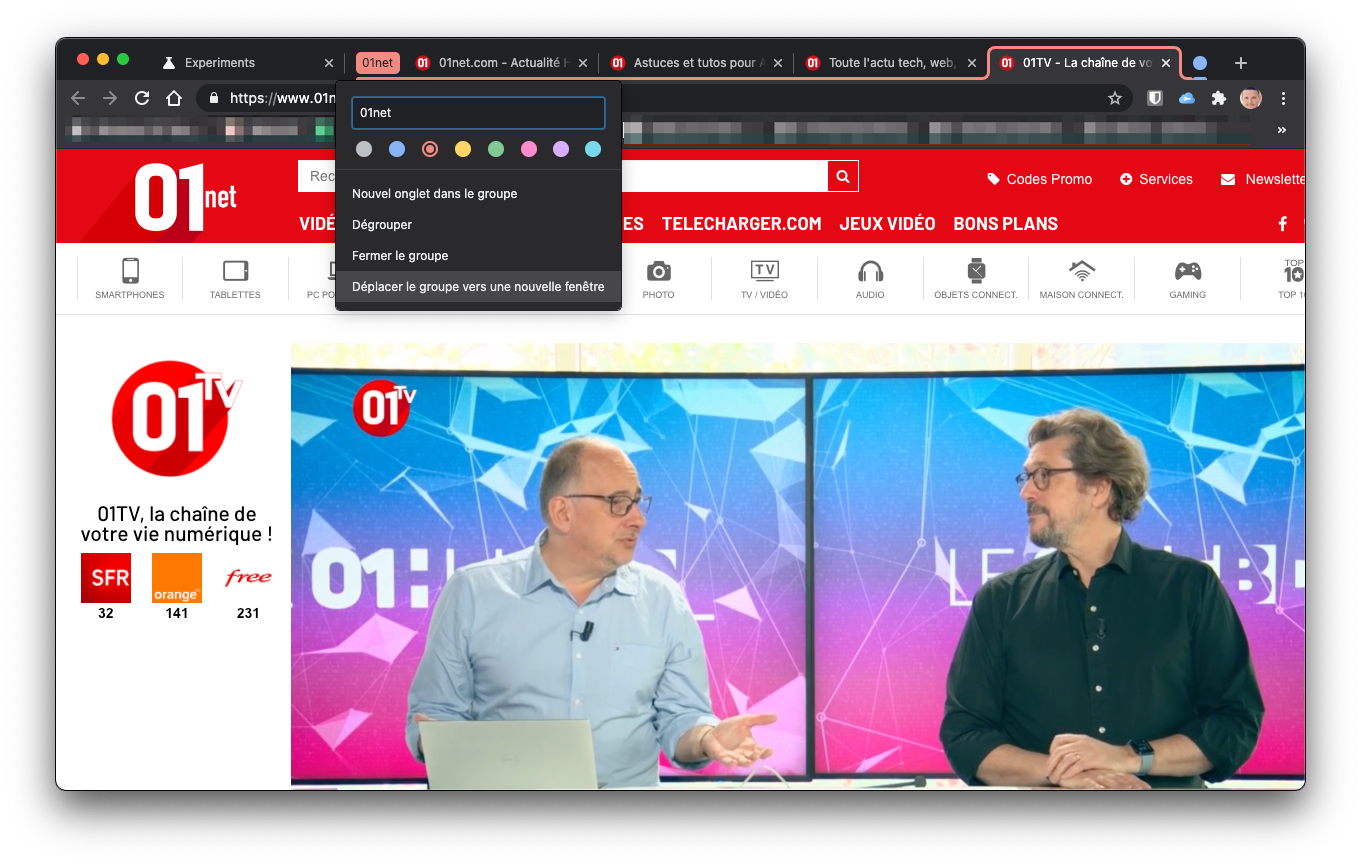Click the cloud extension icon

(1187, 98)
